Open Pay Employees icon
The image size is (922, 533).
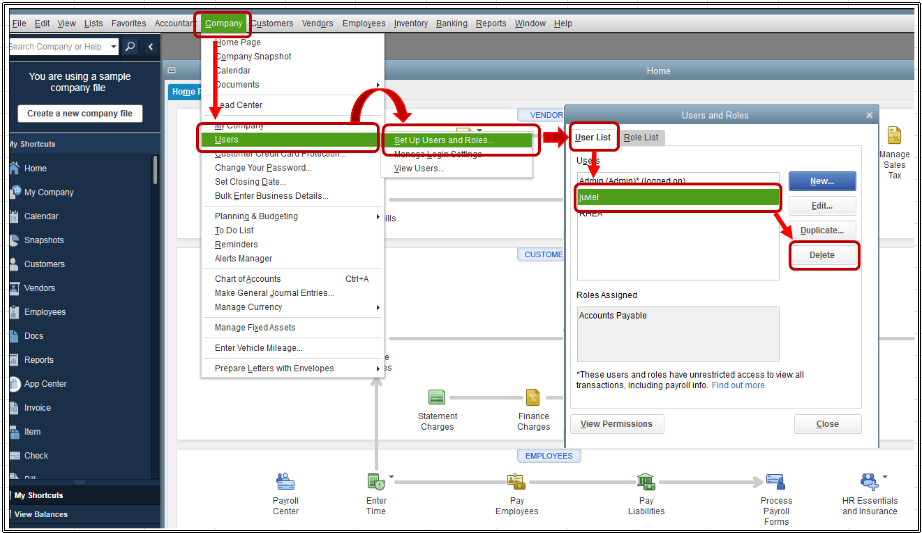coord(516,482)
